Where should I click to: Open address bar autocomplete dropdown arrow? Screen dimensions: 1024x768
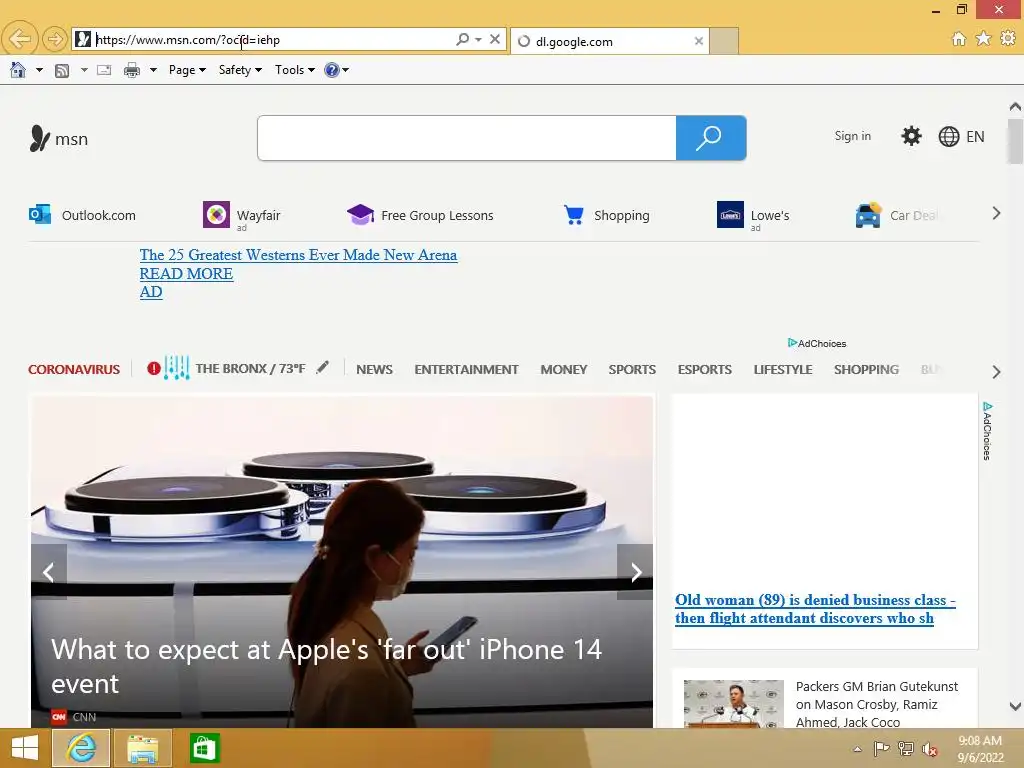pos(479,39)
